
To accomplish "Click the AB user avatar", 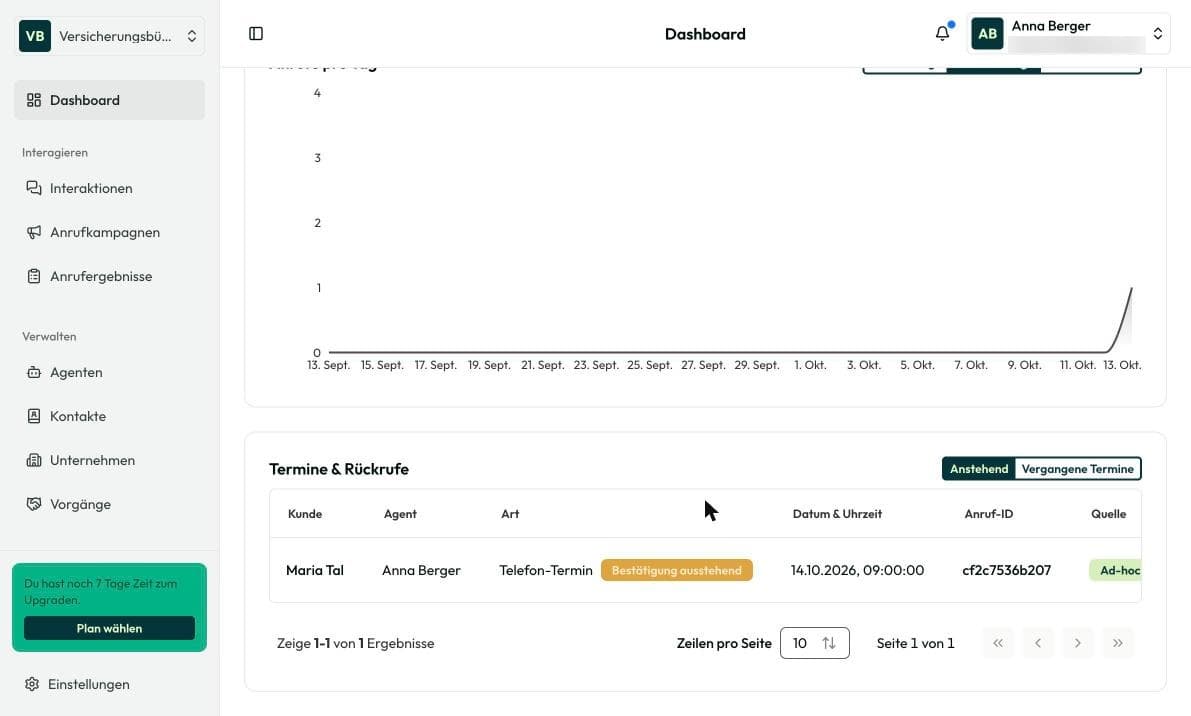I will pos(987,33).
